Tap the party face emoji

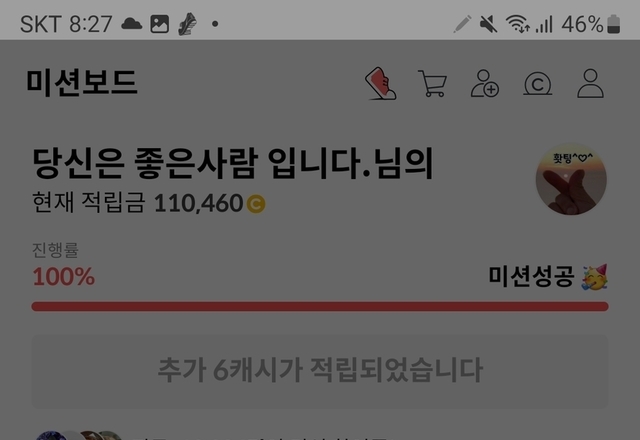click(x=595, y=277)
